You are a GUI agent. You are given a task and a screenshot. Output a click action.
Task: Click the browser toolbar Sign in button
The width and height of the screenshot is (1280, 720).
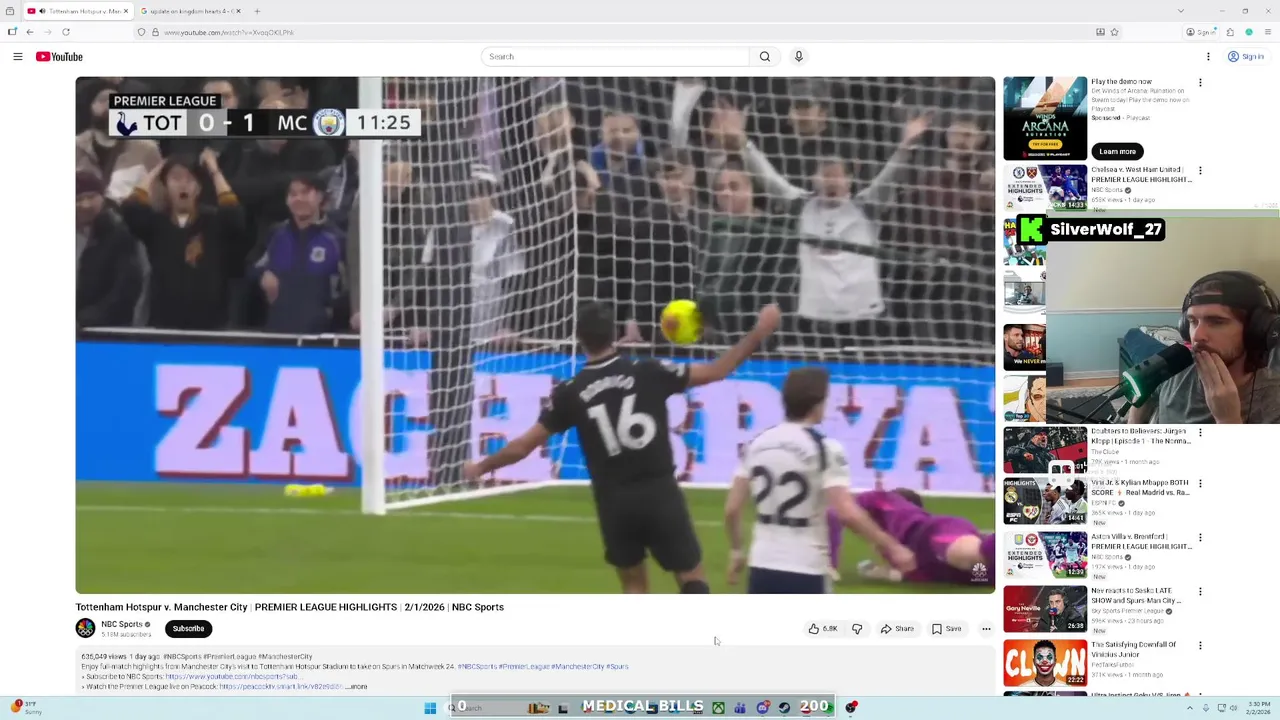(1203, 32)
